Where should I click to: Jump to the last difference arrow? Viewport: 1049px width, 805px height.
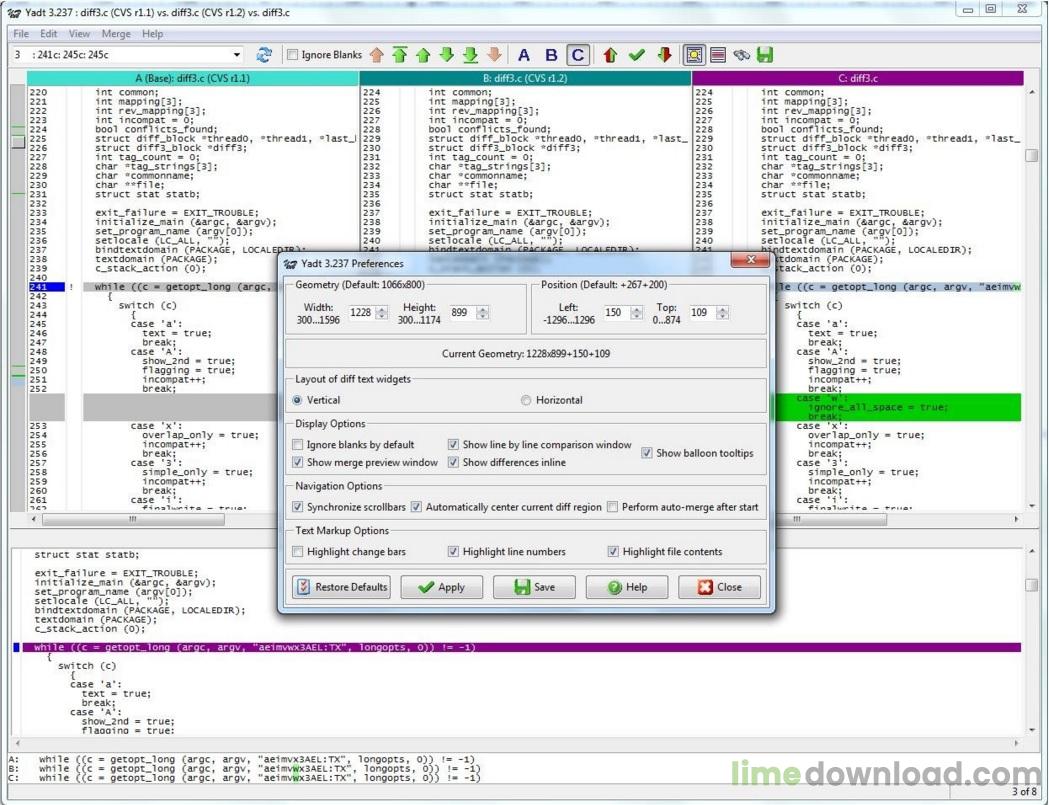470,55
